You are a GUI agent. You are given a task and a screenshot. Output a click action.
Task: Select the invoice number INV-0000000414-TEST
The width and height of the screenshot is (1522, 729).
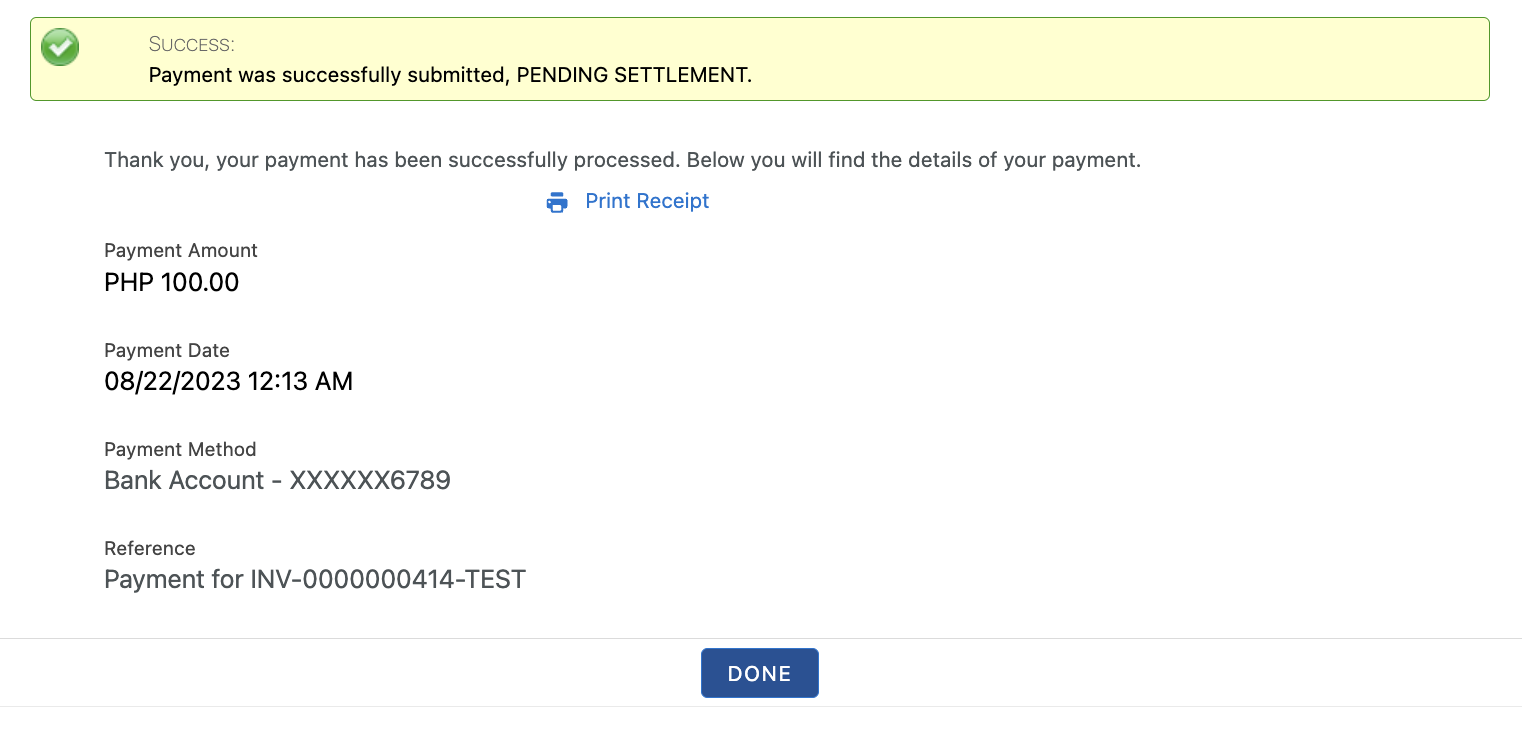tap(388, 579)
